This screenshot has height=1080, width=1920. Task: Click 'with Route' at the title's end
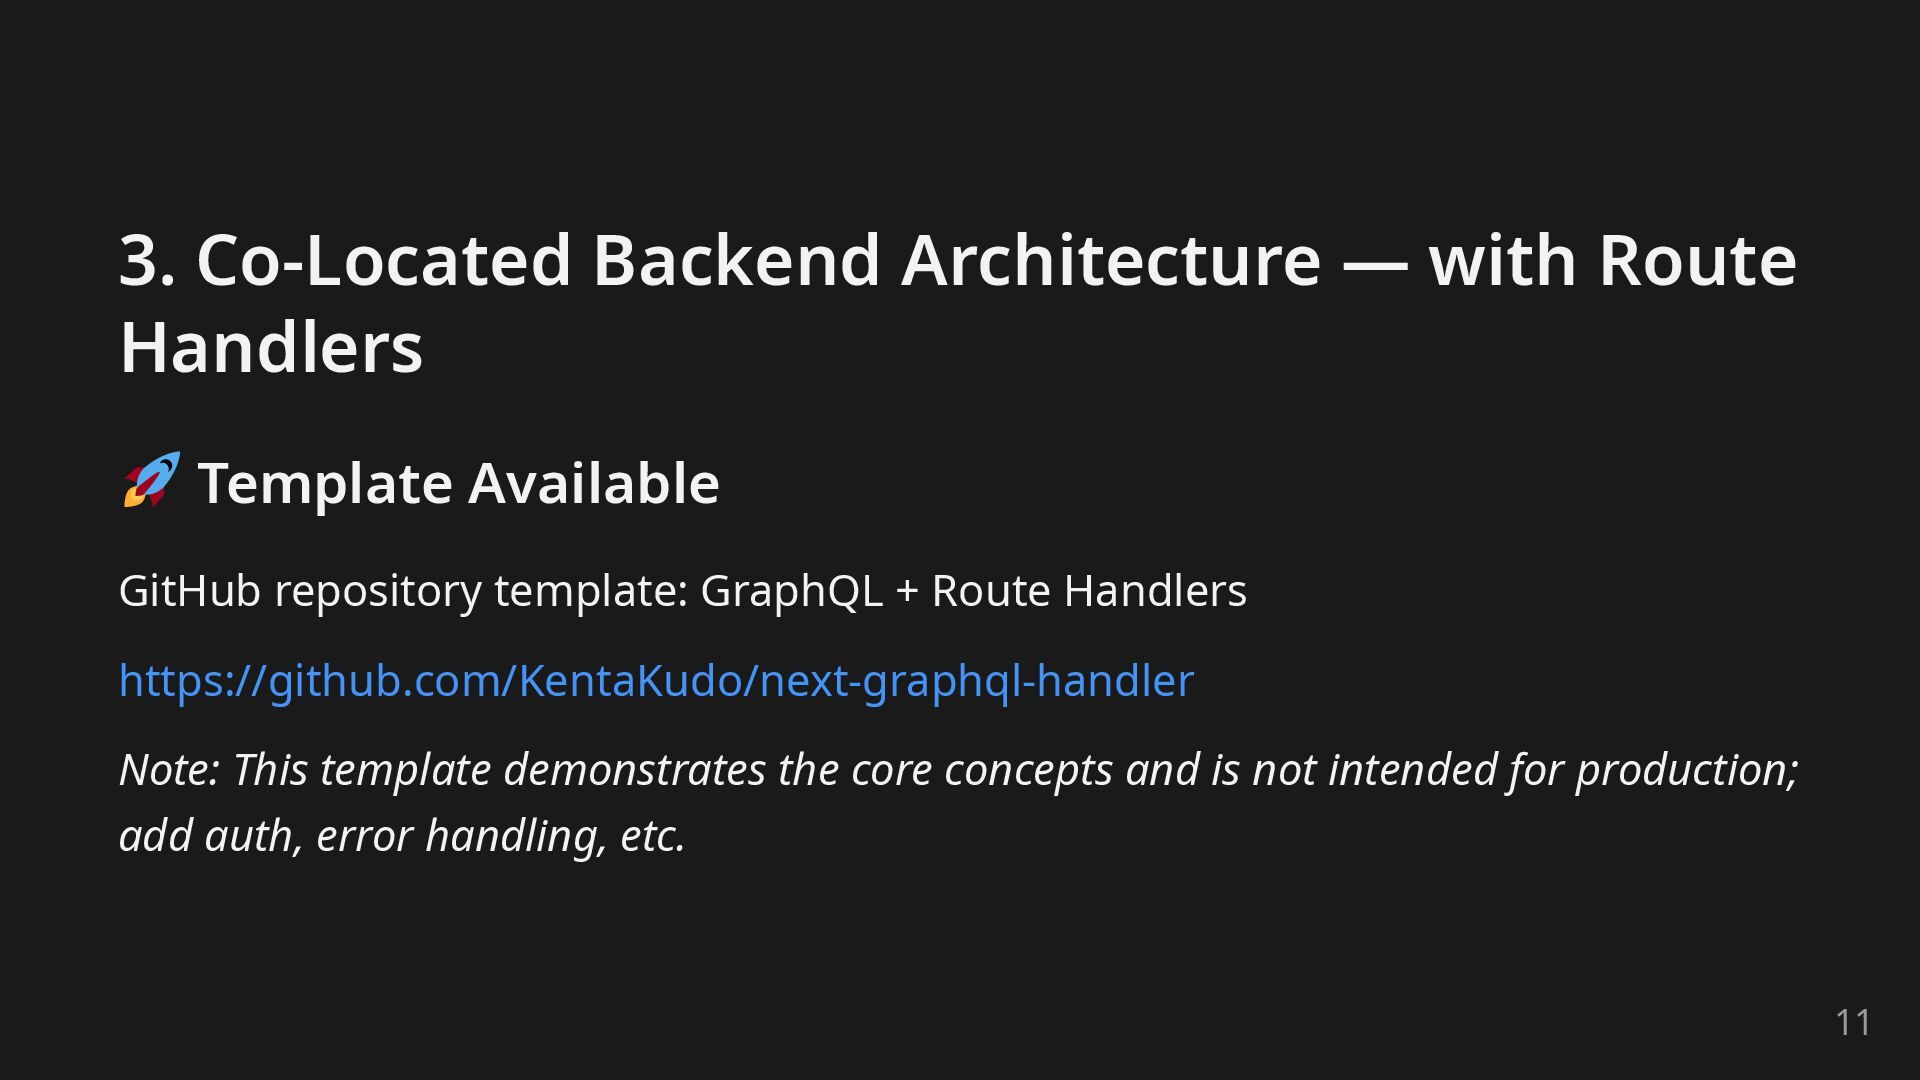(1613, 260)
